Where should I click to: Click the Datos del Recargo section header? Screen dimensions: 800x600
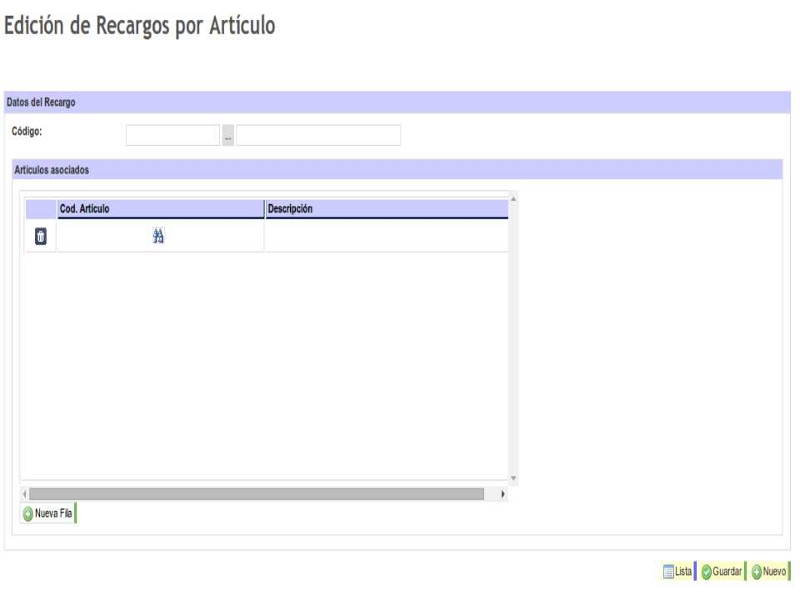tap(42, 102)
